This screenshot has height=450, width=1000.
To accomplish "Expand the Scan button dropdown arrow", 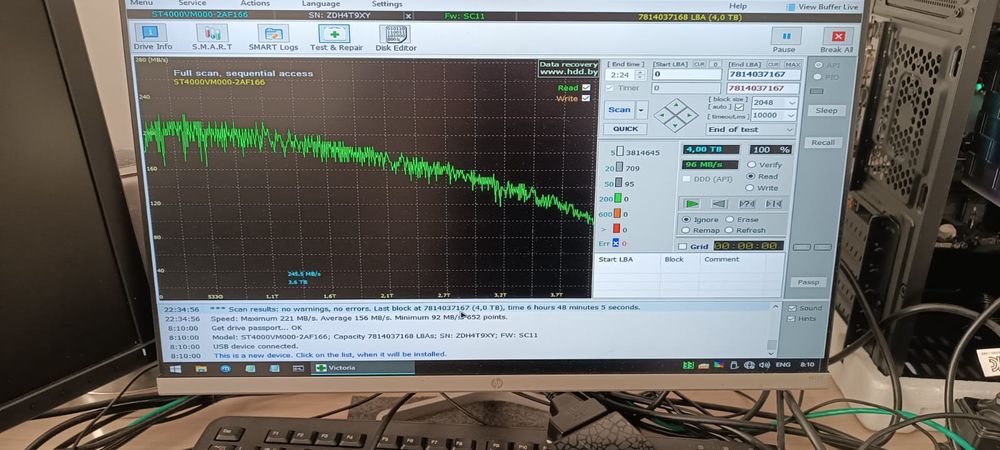I will tap(642, 110).
